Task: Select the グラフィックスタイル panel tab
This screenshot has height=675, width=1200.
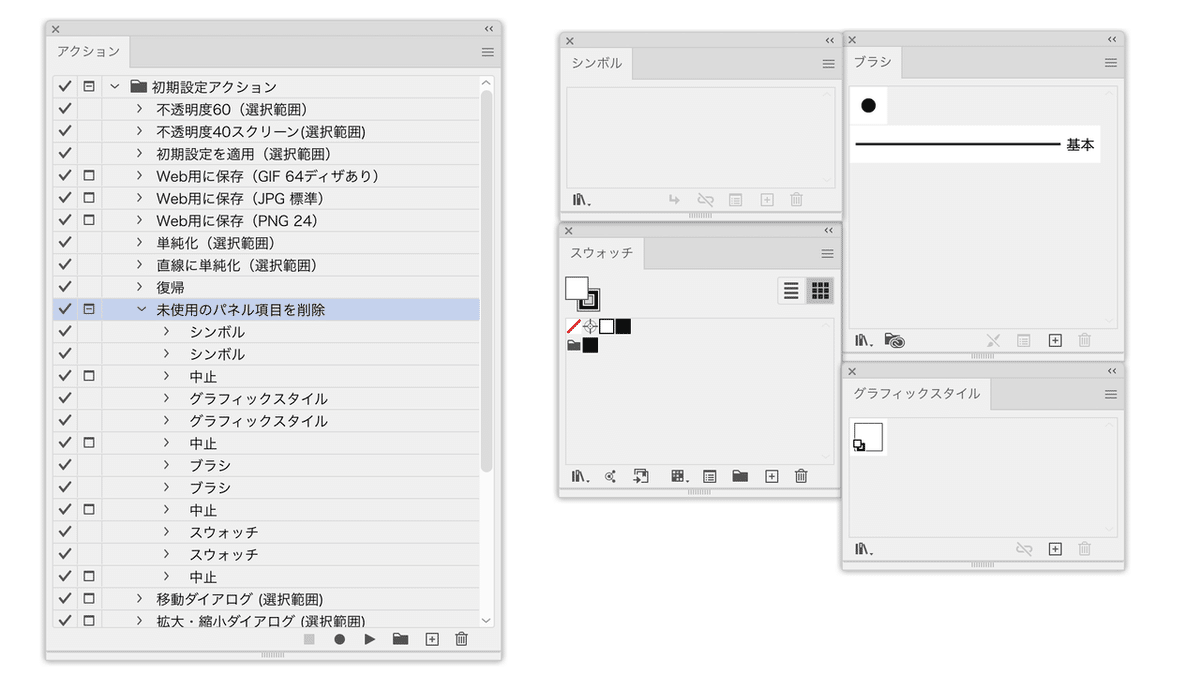Action: click(917, 394)
